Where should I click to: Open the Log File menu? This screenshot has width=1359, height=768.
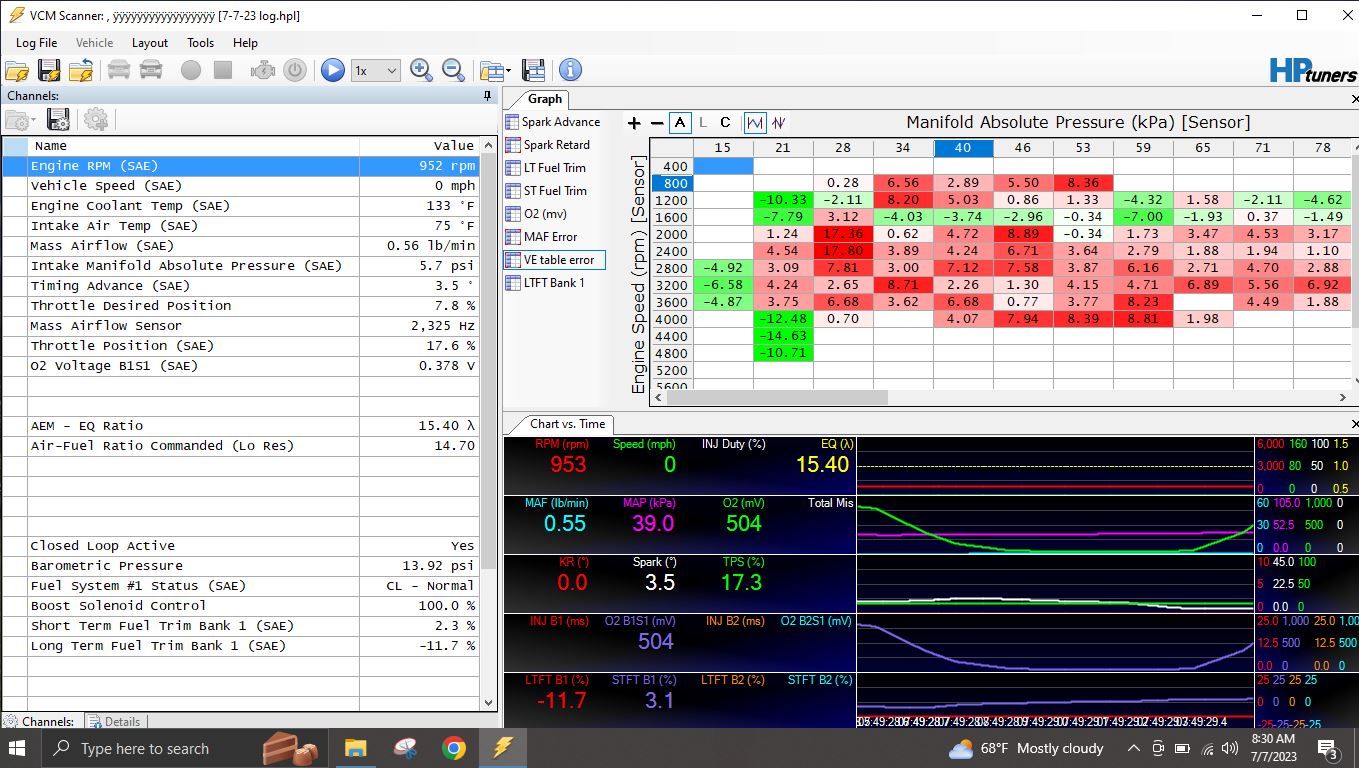36,43
